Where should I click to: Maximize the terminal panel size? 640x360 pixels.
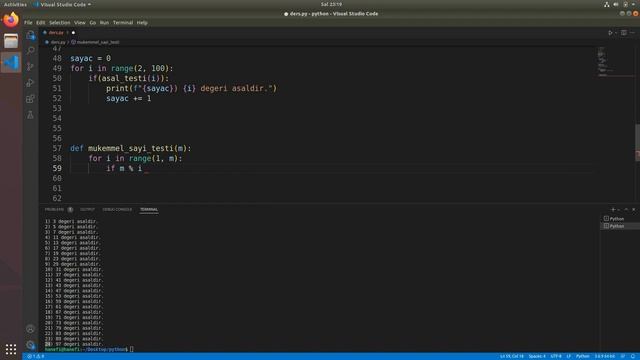(626, 209)
